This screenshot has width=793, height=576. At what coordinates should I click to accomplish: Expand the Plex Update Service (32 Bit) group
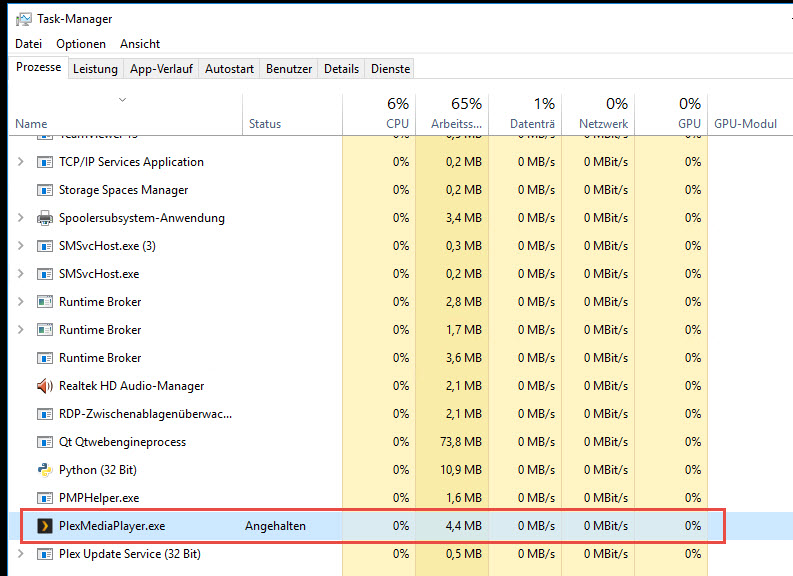pyautogui.click(x=21, y=554)
